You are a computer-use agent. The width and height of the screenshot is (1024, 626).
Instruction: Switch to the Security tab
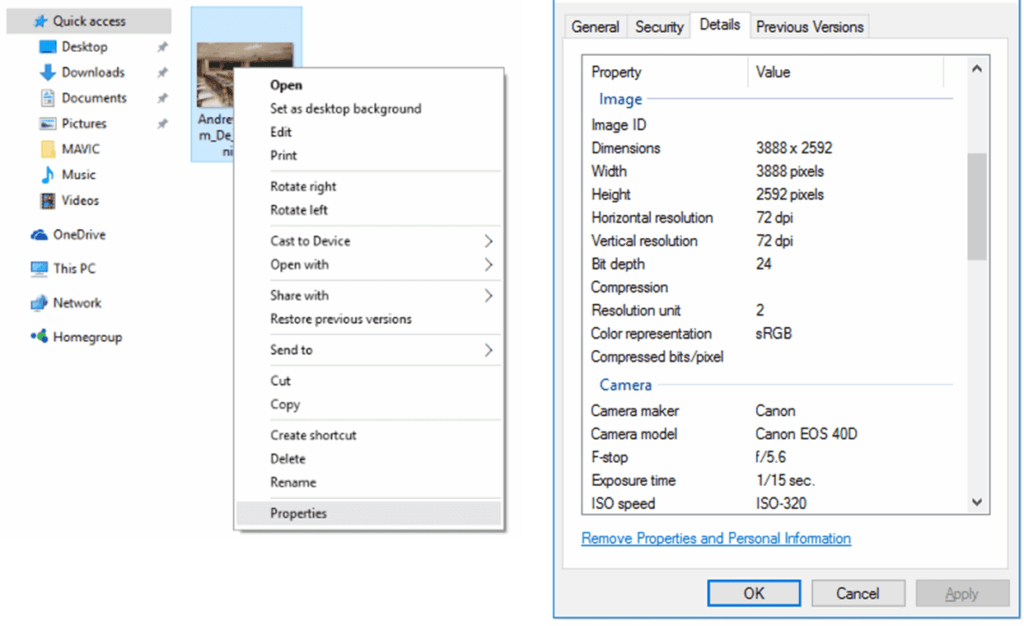coord(659,27)
